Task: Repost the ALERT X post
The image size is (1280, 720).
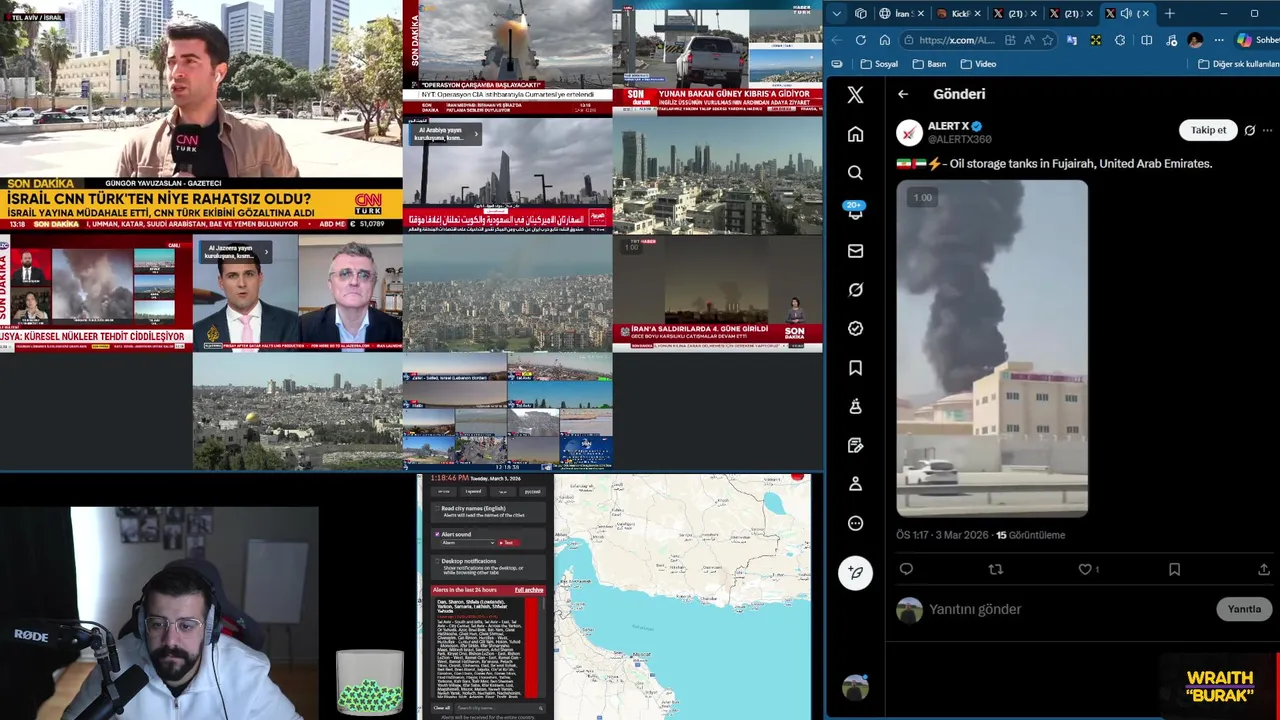Action: (995, 569)
